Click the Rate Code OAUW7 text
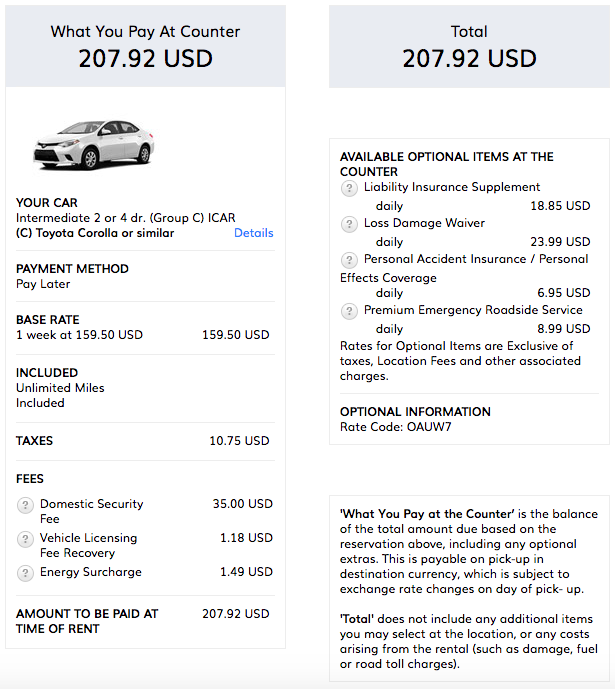This screenshot has height=689, width=615. 395,427
